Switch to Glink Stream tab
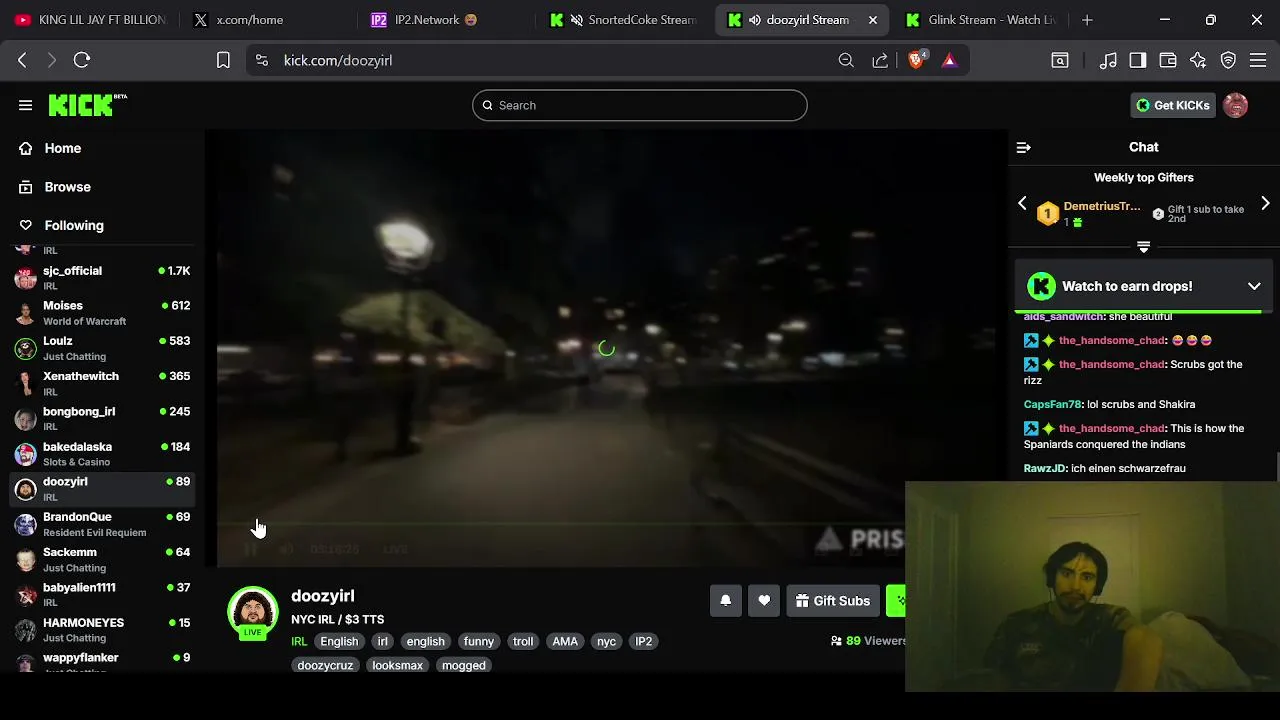 (981, 20)
